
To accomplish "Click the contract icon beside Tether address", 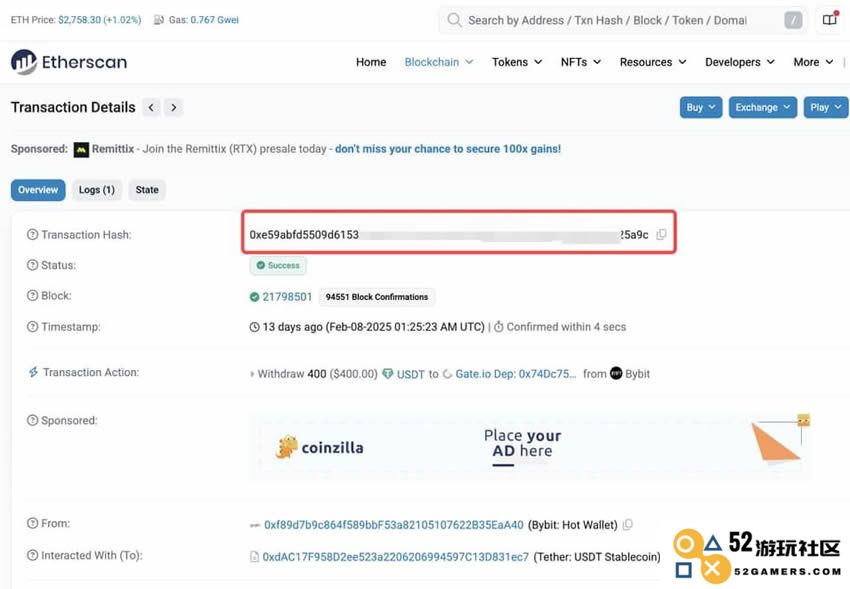I will tap(254, 557).
